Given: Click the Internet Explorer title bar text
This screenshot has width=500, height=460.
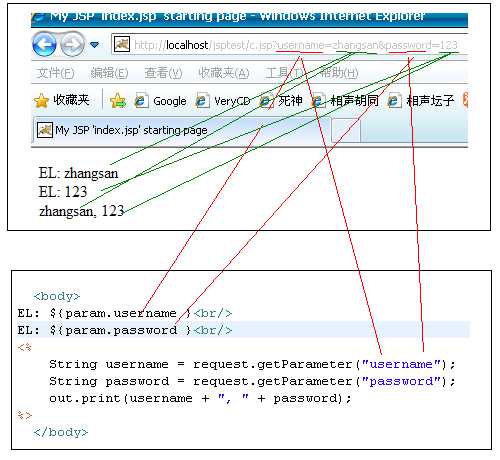Looking at the screenshot, I should pos(237,16).
